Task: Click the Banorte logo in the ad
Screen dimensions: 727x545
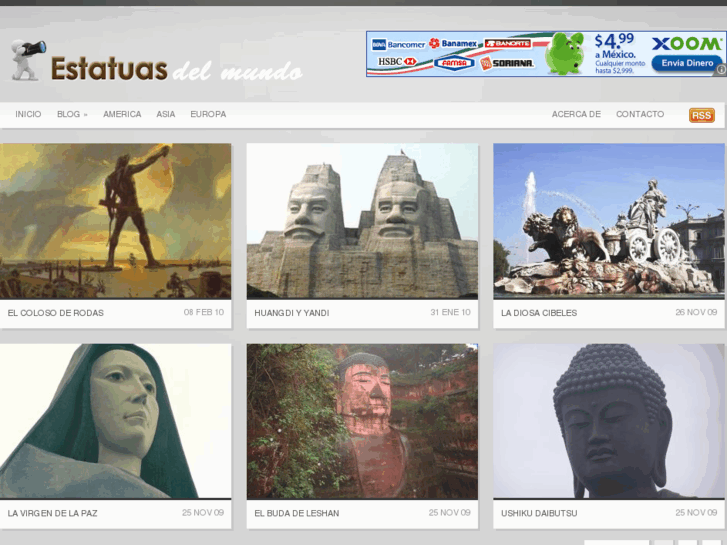Action: pos(507,44)
